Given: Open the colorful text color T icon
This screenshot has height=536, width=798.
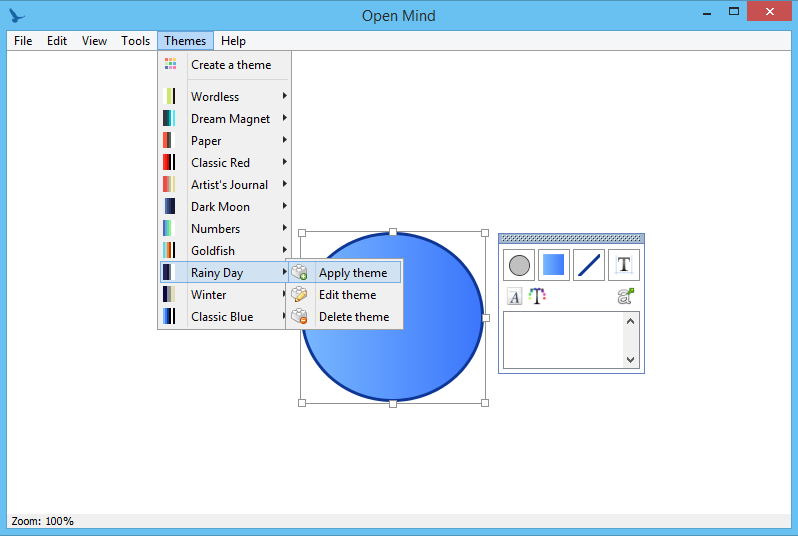Looking at the screenshot, I should pos(537,296).
